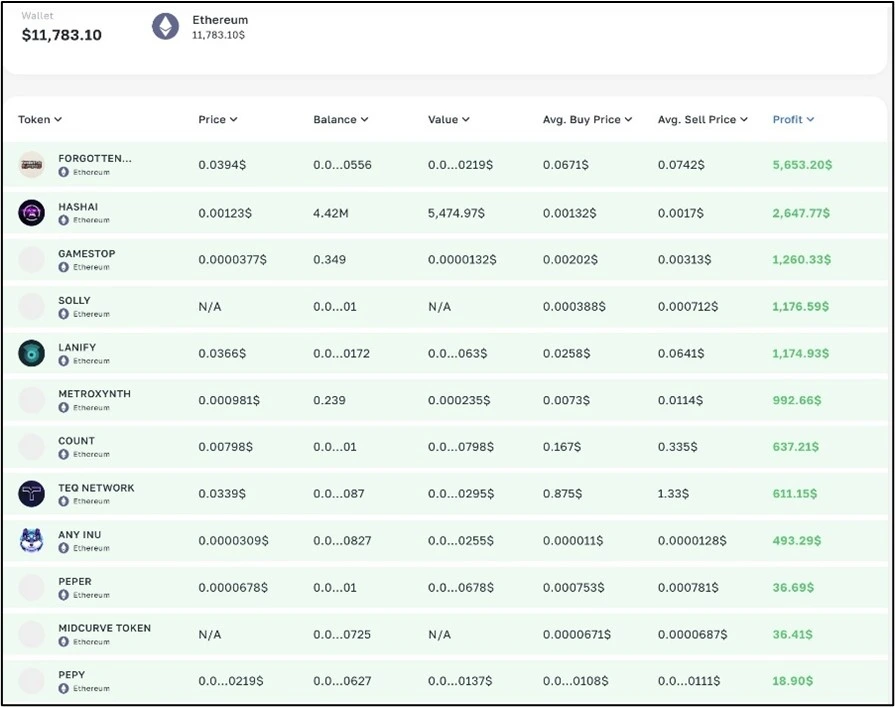Click PEPY profit 18.90$
Screen dimensions: 895x707
point(793,681)
